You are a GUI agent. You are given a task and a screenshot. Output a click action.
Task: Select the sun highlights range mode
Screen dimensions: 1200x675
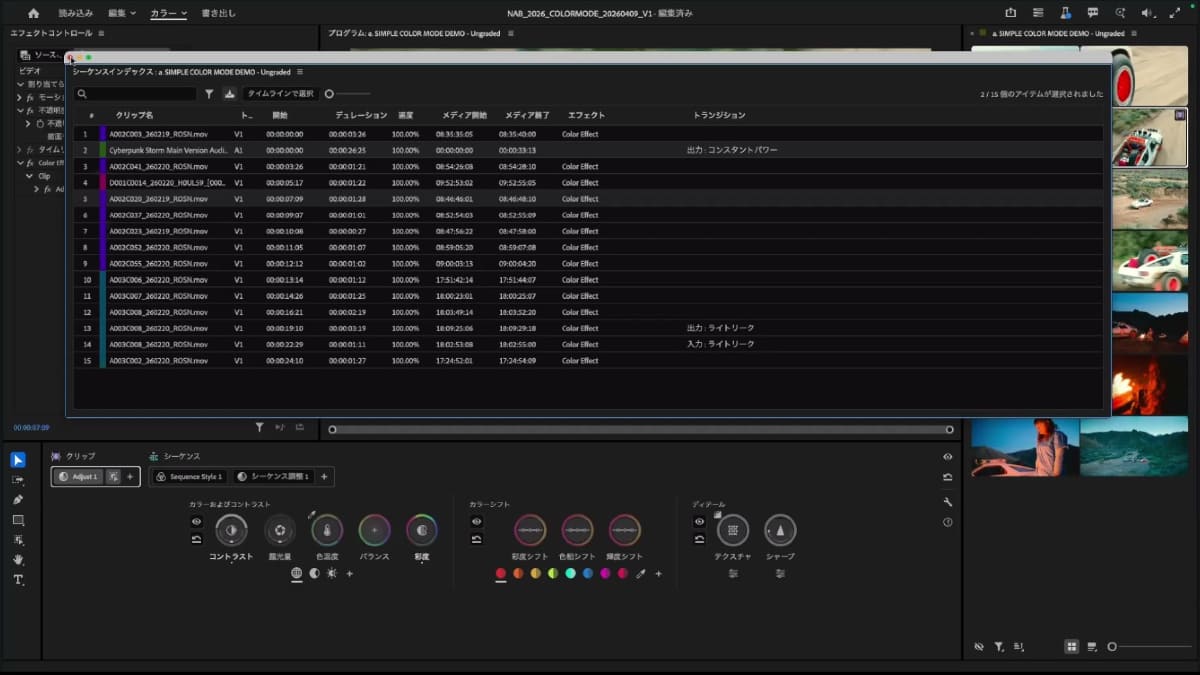[x=332, y=574]
